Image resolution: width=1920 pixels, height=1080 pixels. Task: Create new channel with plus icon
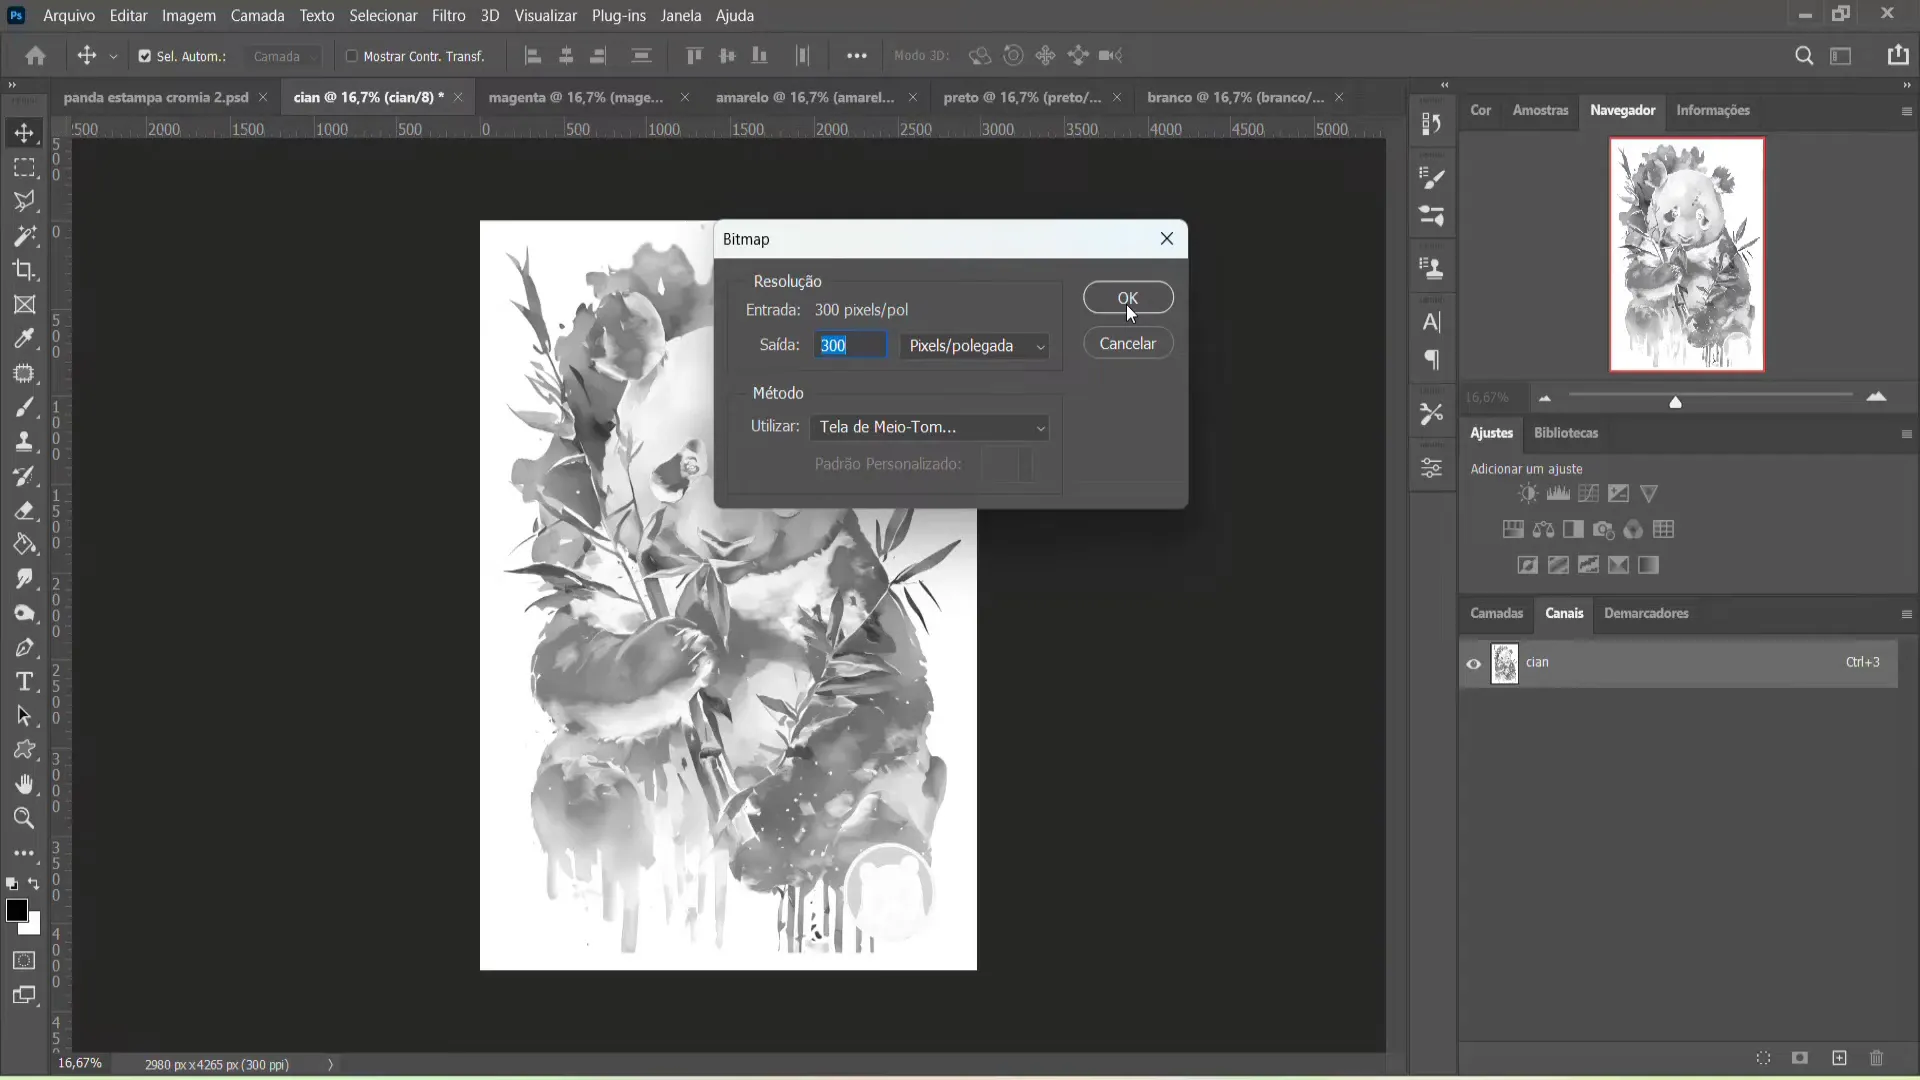(1839, 1058)
